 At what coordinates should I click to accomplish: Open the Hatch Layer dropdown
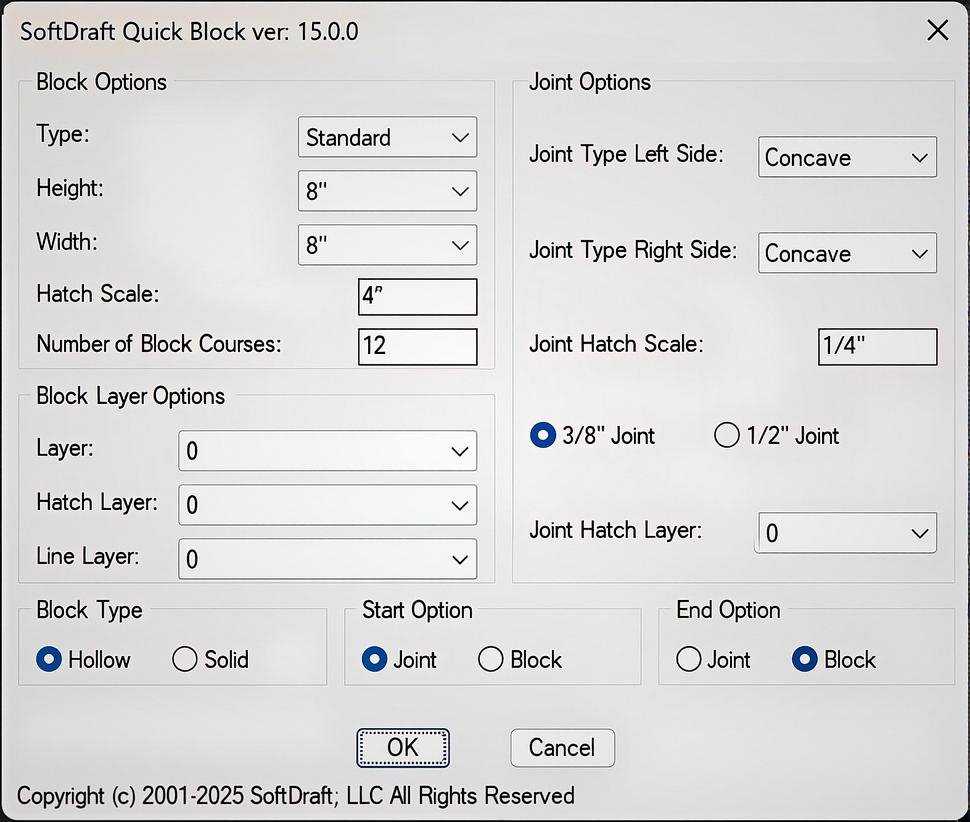(327, 505)
